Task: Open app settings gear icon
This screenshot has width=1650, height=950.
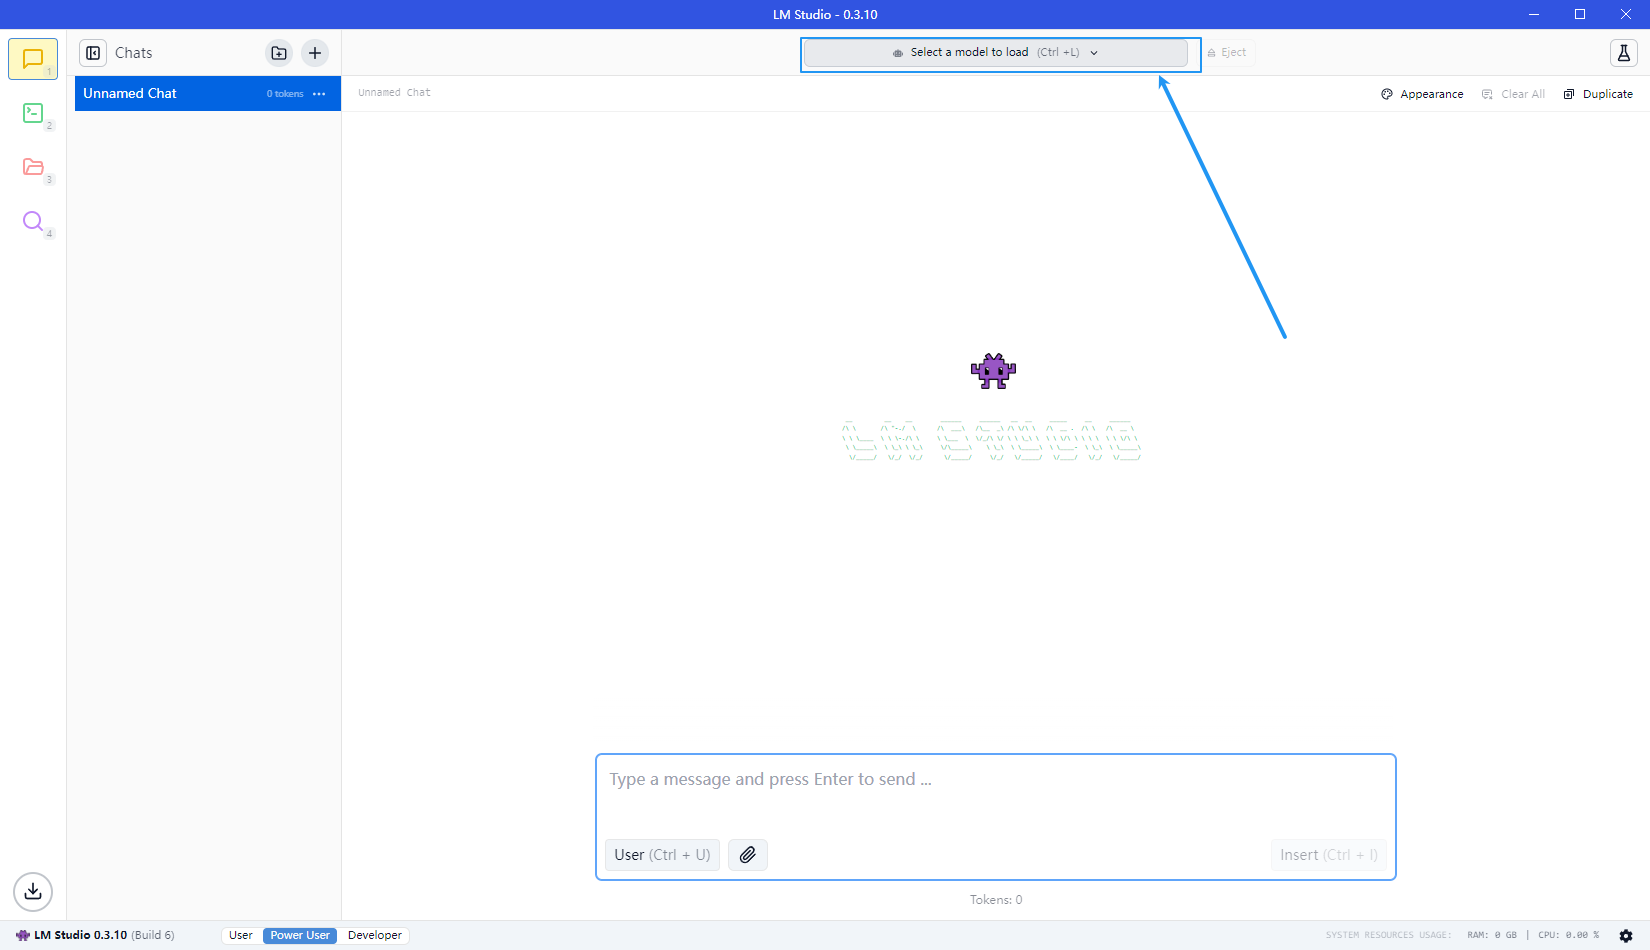Action: point(1626,936)
